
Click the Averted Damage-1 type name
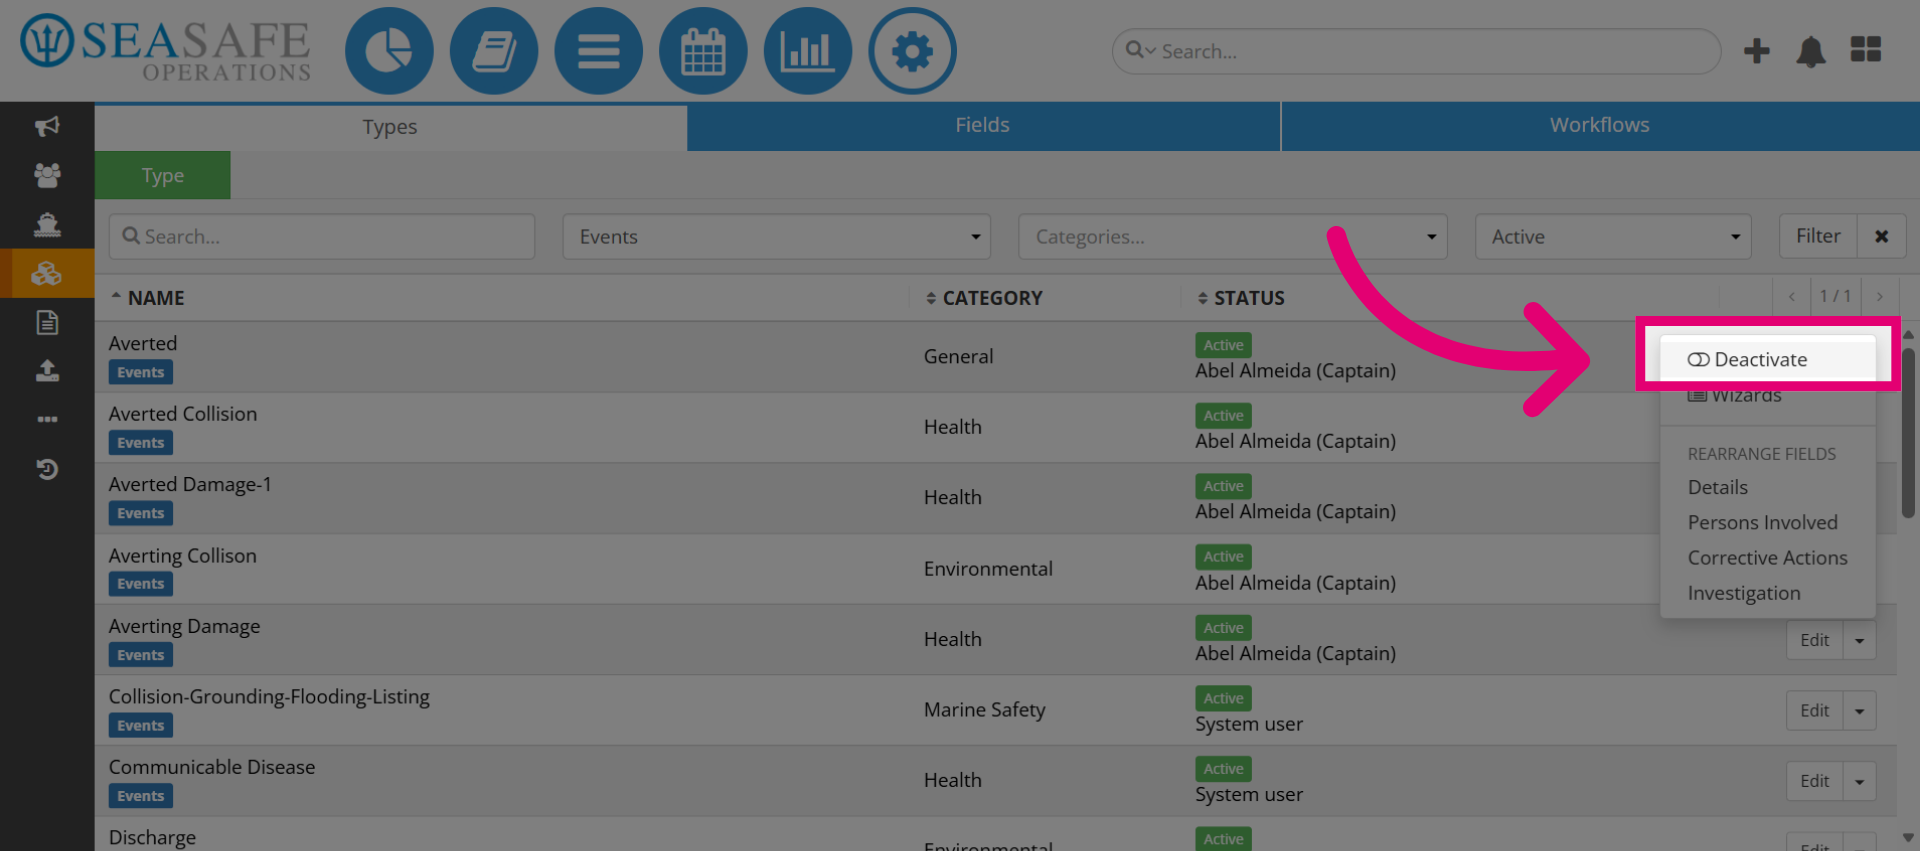(x=190, y=485)
